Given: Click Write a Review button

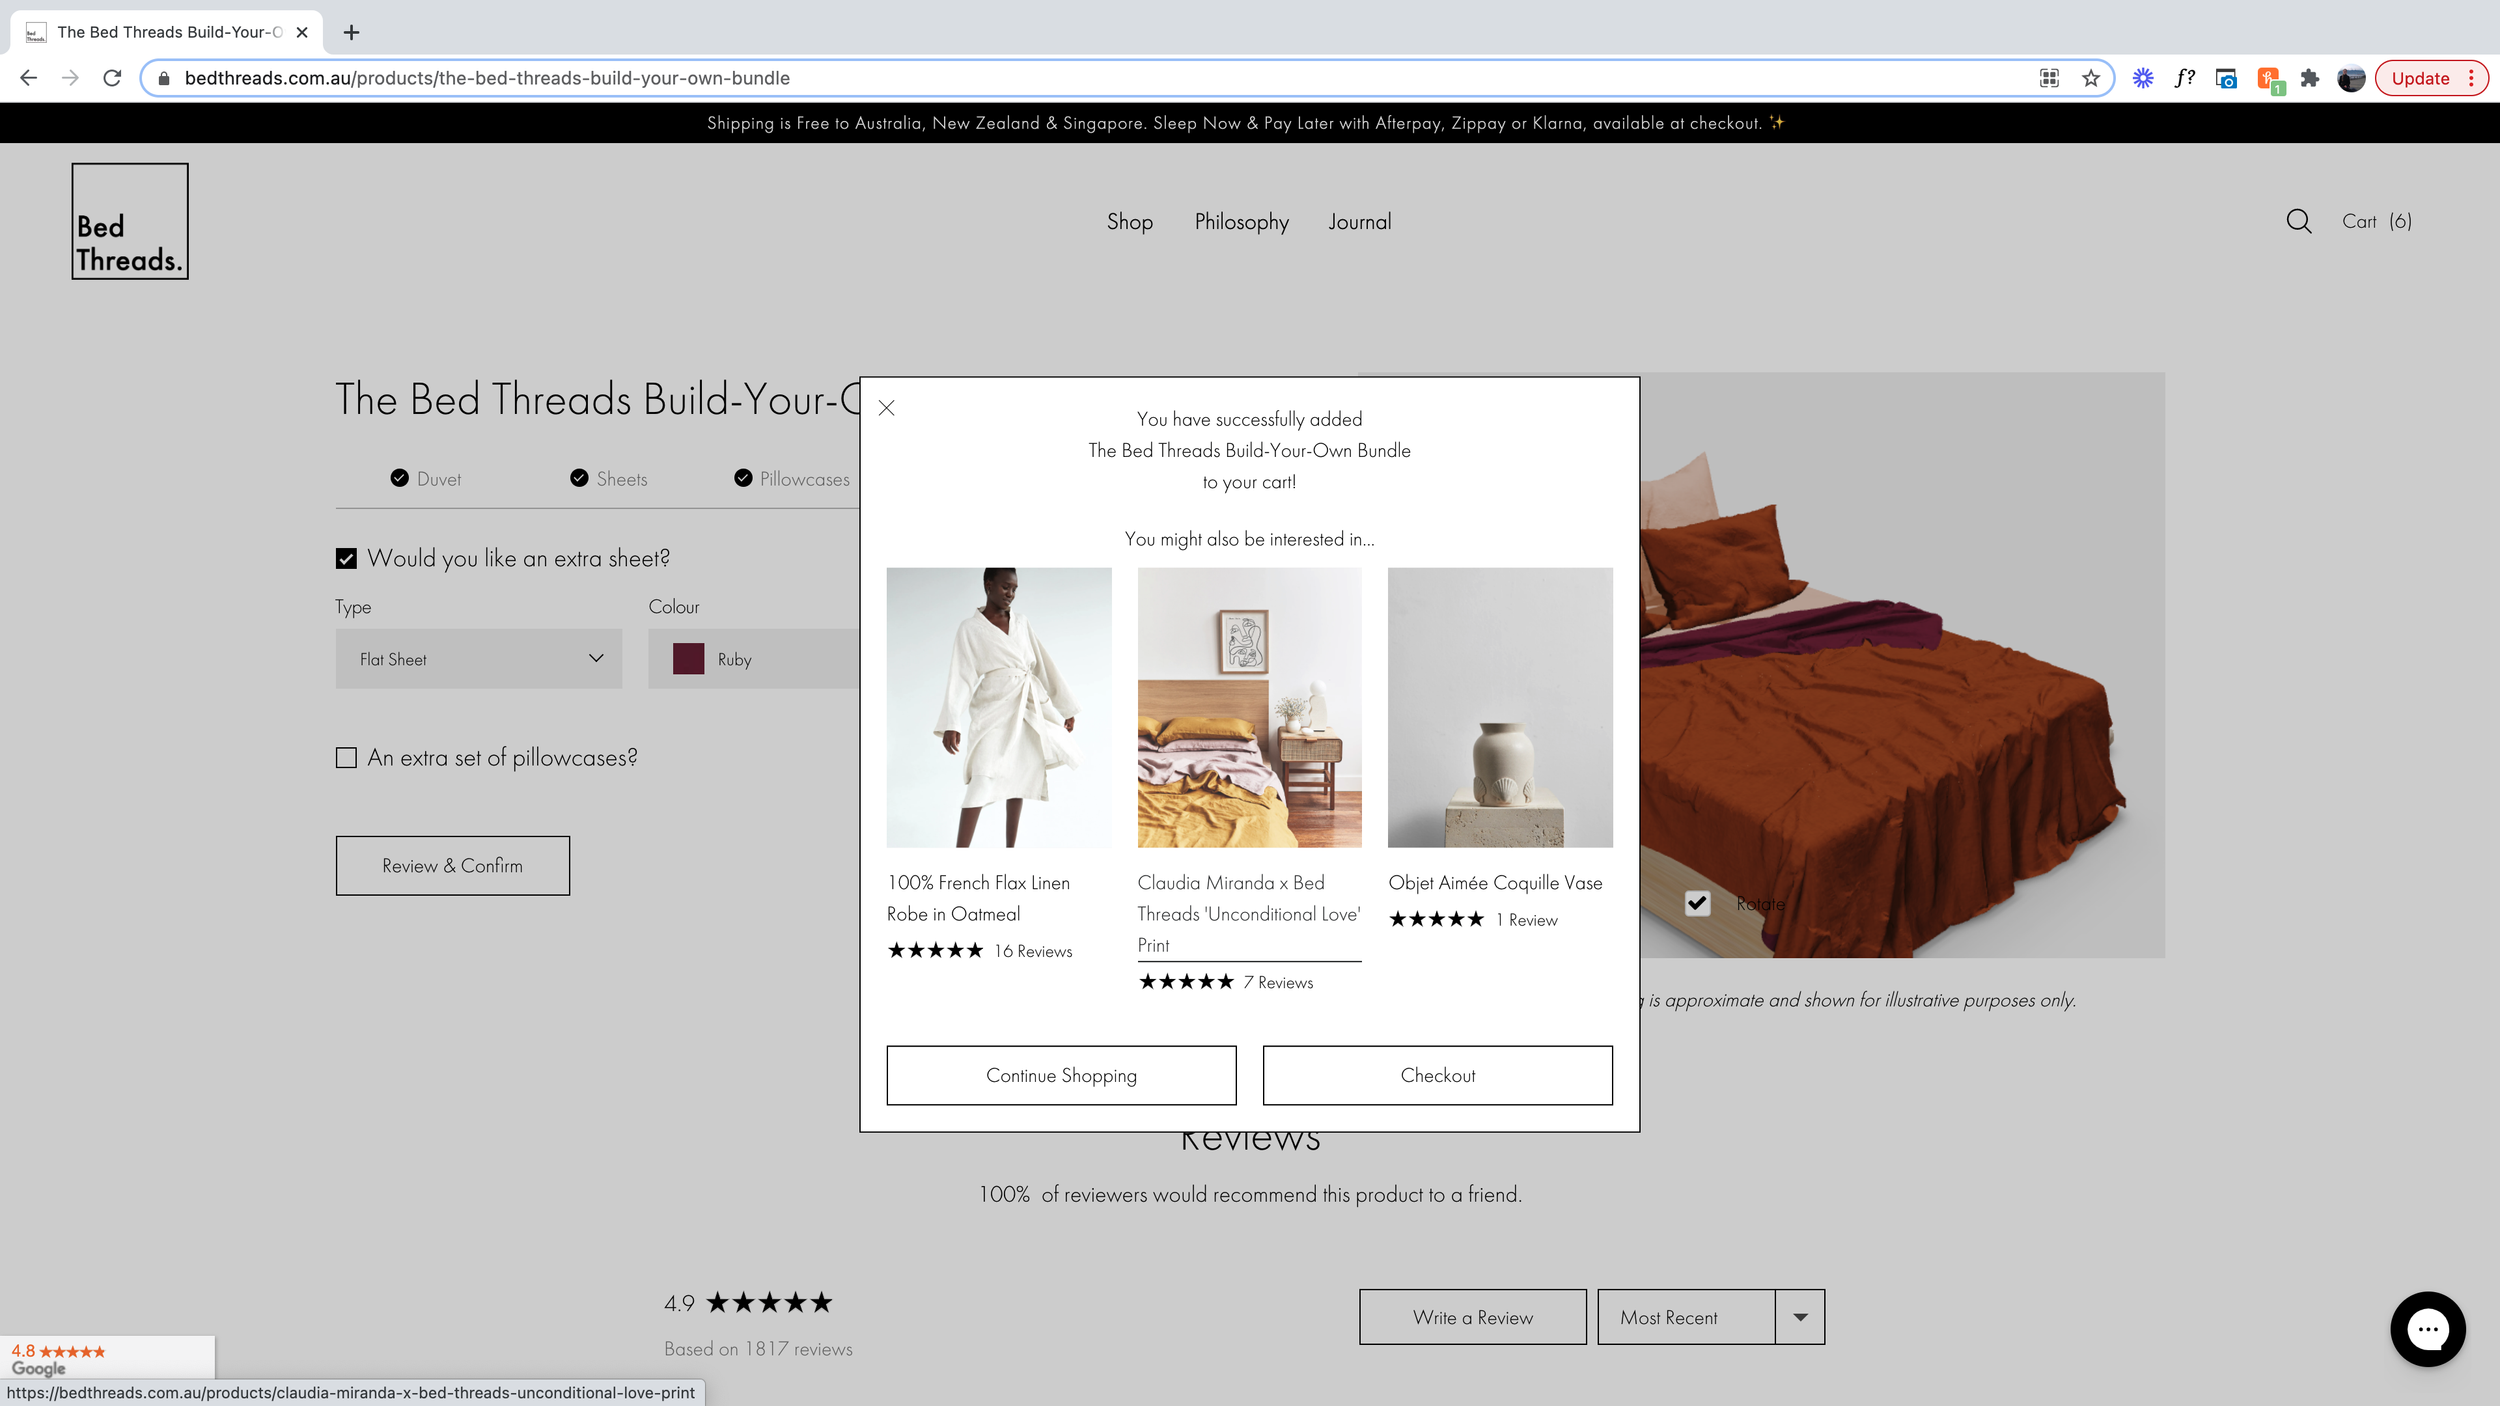Looking at the screenshot, I should tap(1472, 1317).
